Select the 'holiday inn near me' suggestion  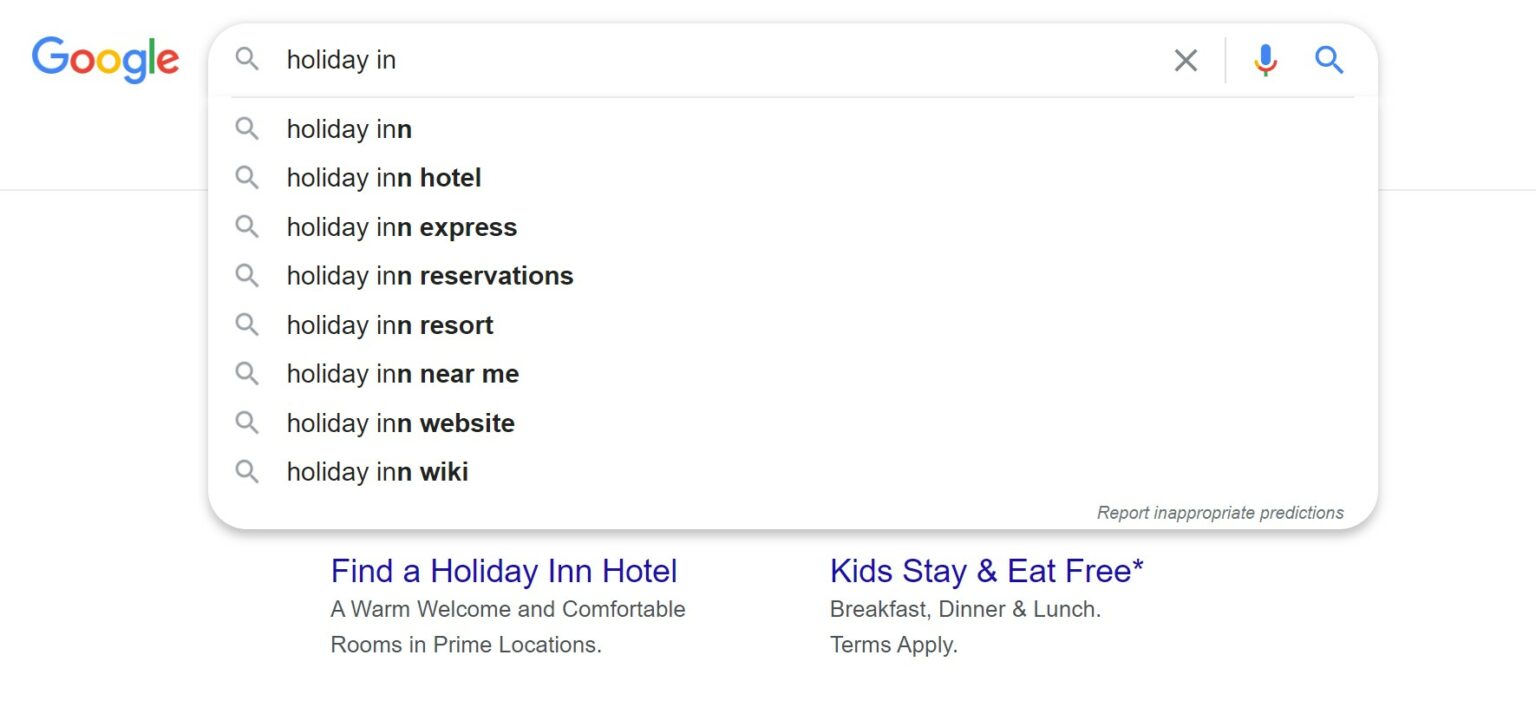[402, 374]
